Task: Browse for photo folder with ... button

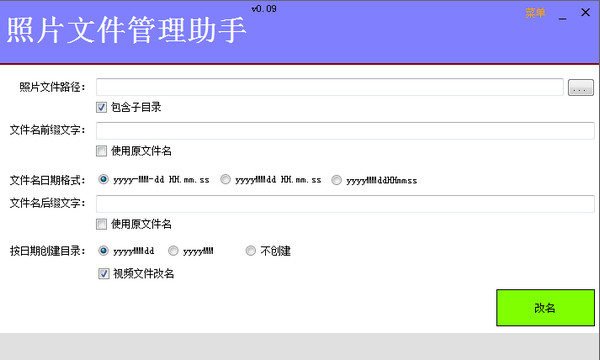Action: click(580, 87)
